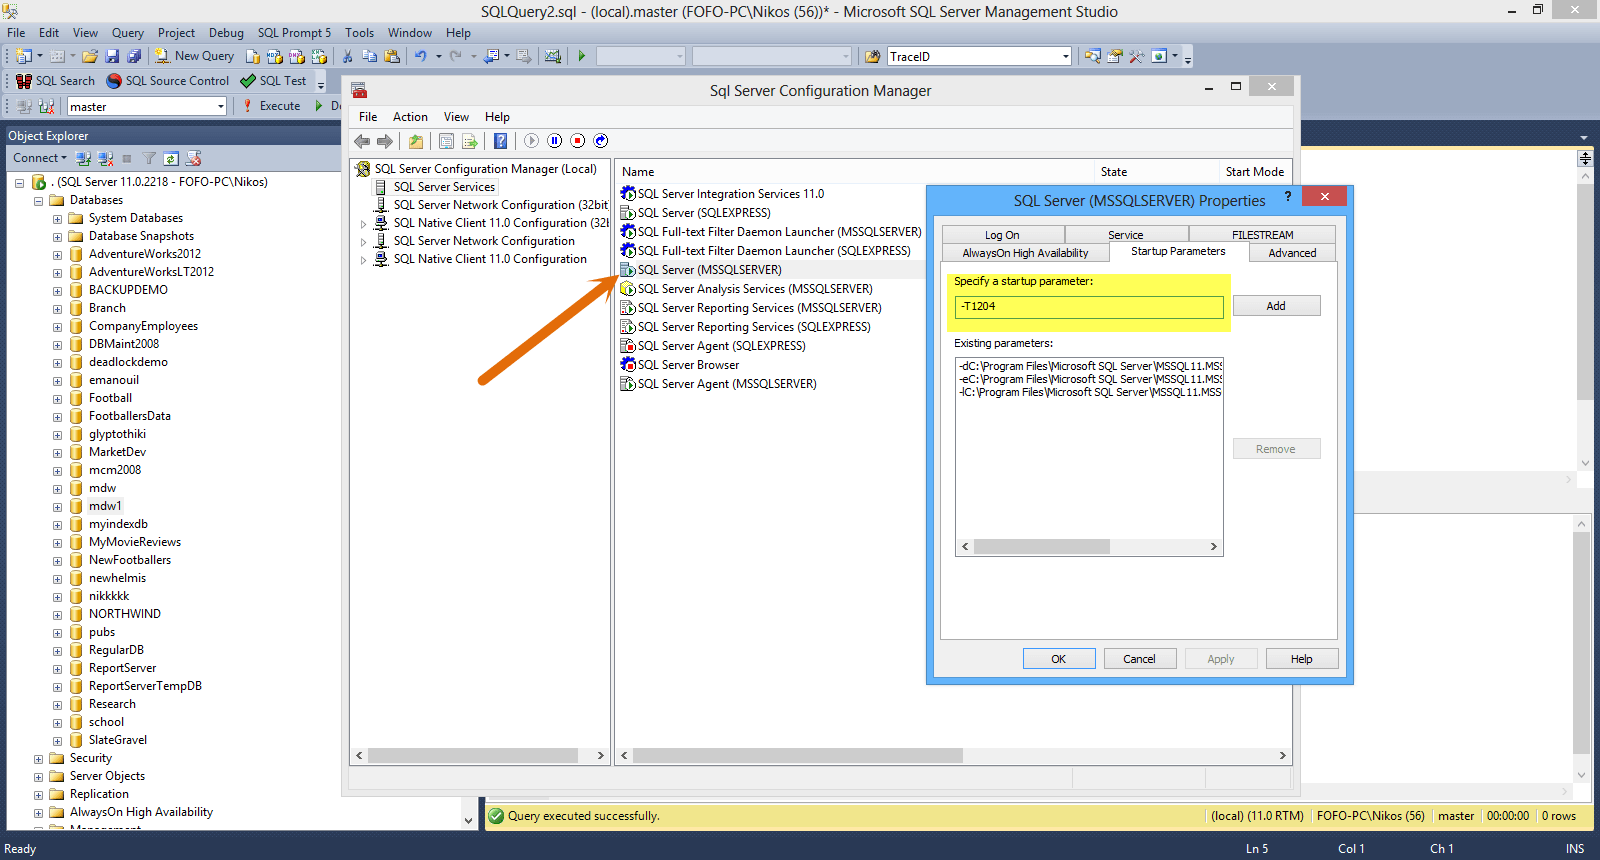Screen dimensions: 1600x860
Task: Click the Object Explorer stop square icon
Action: tap(127, 158)
